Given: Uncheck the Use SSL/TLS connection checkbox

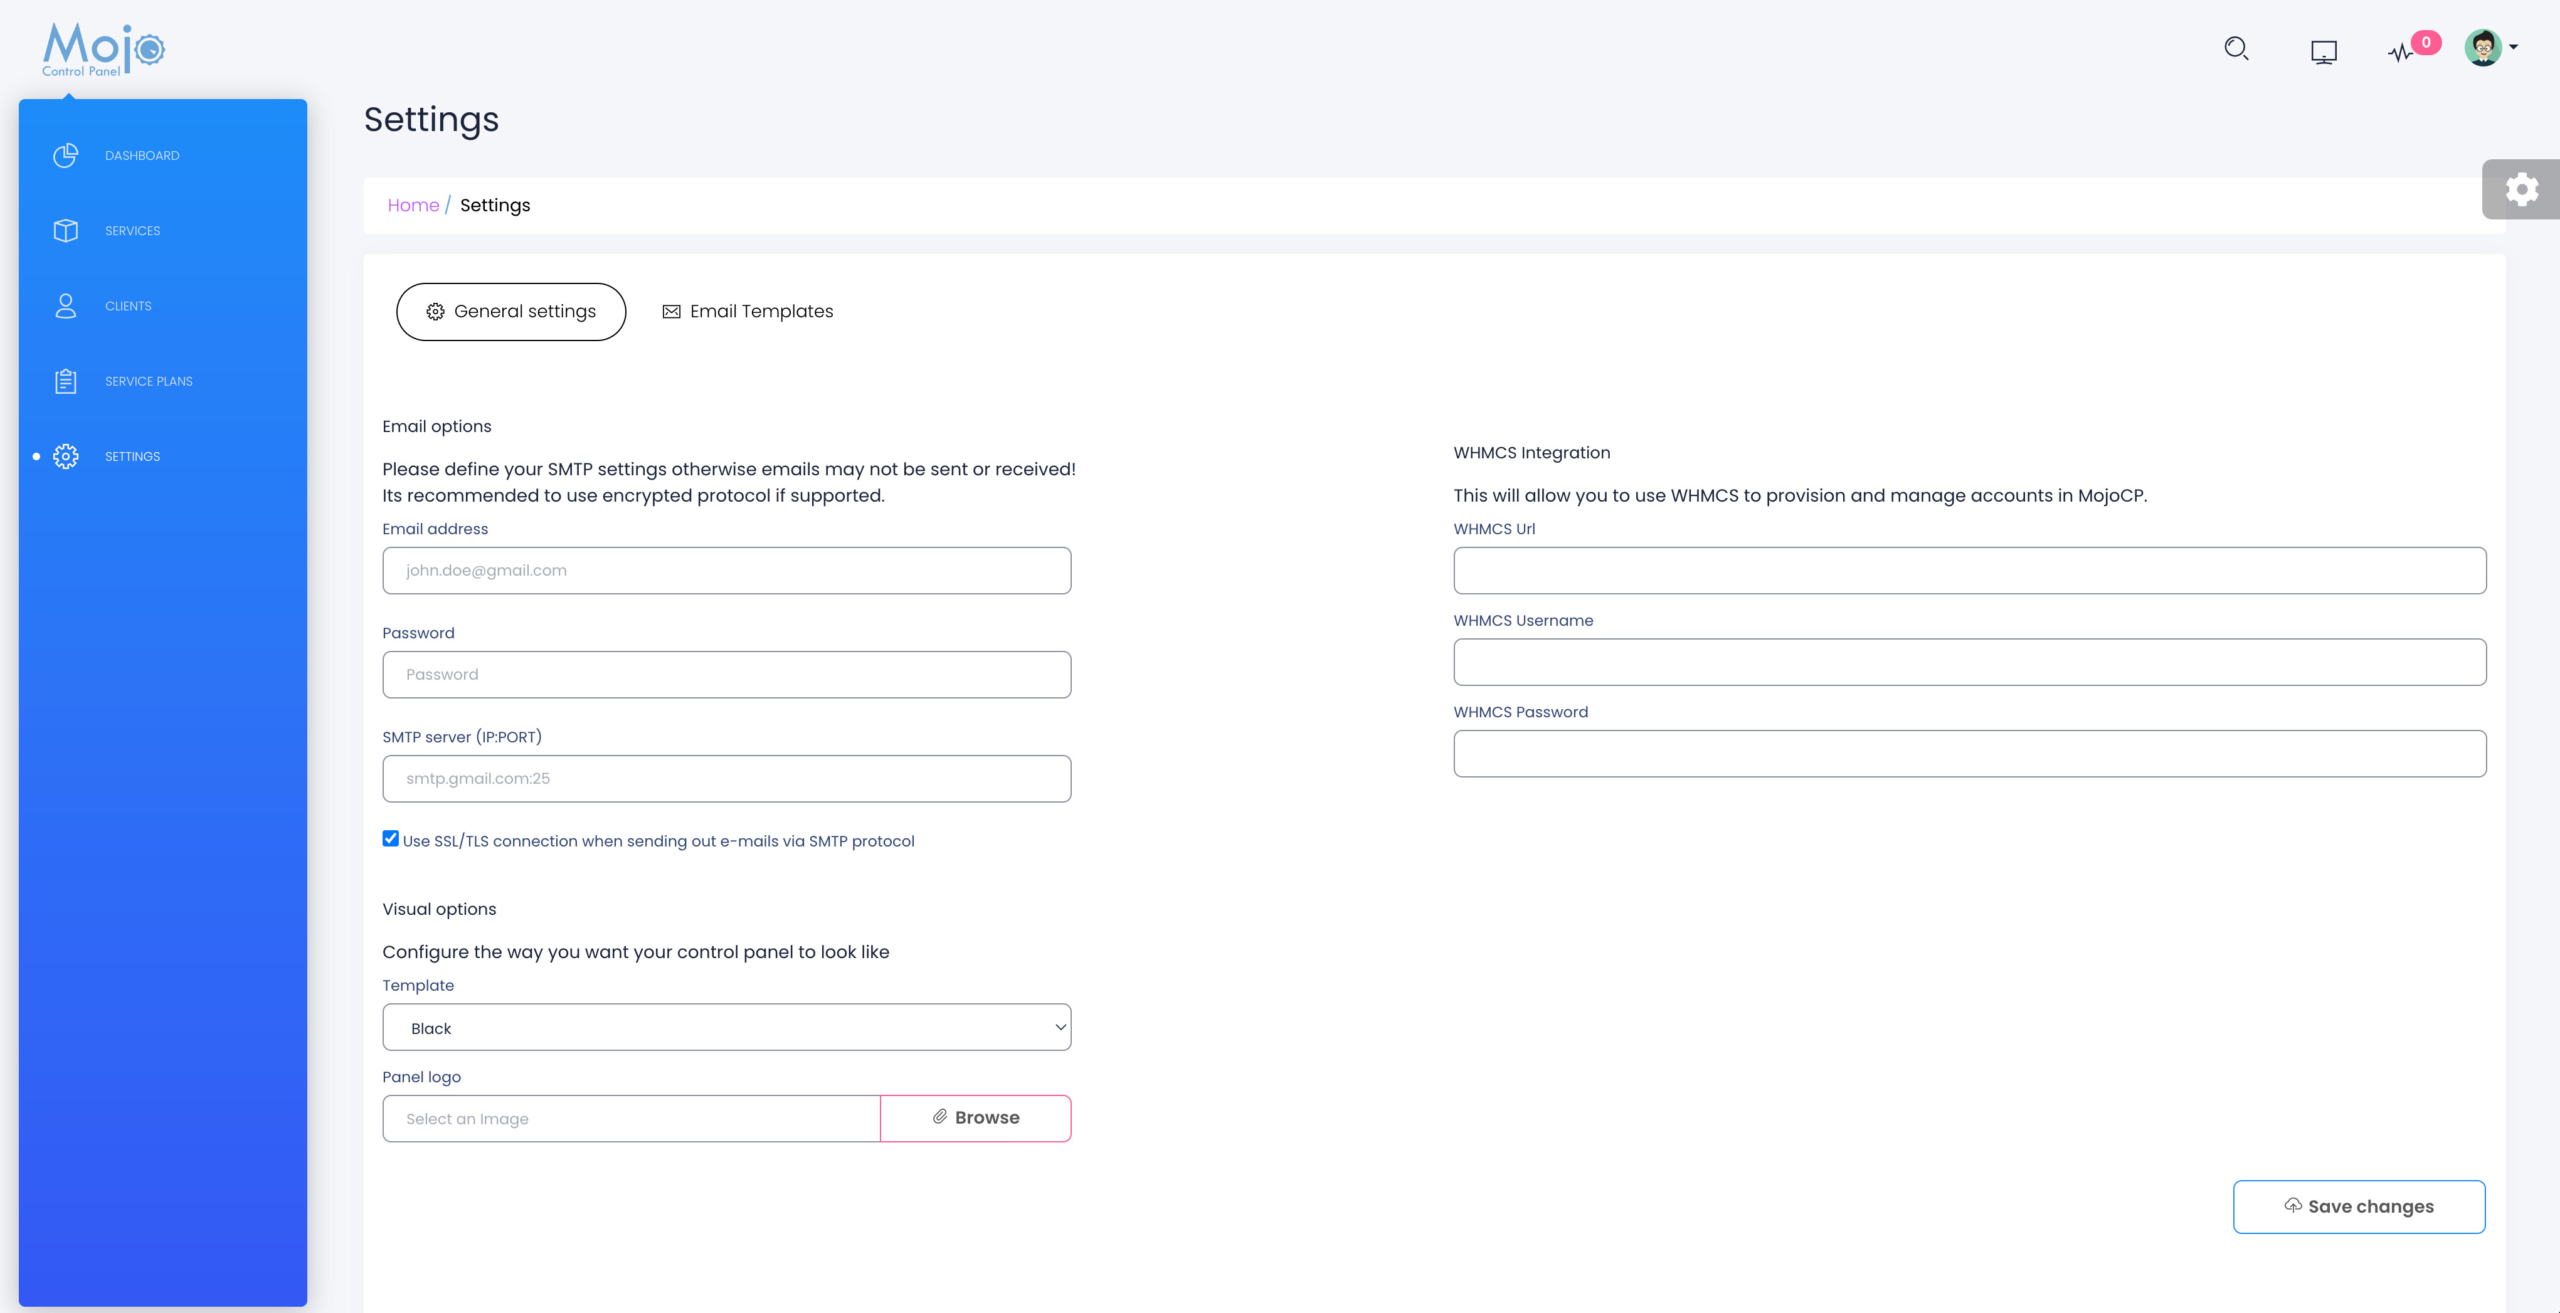Looking at the screenshot, I should [391, 838].
